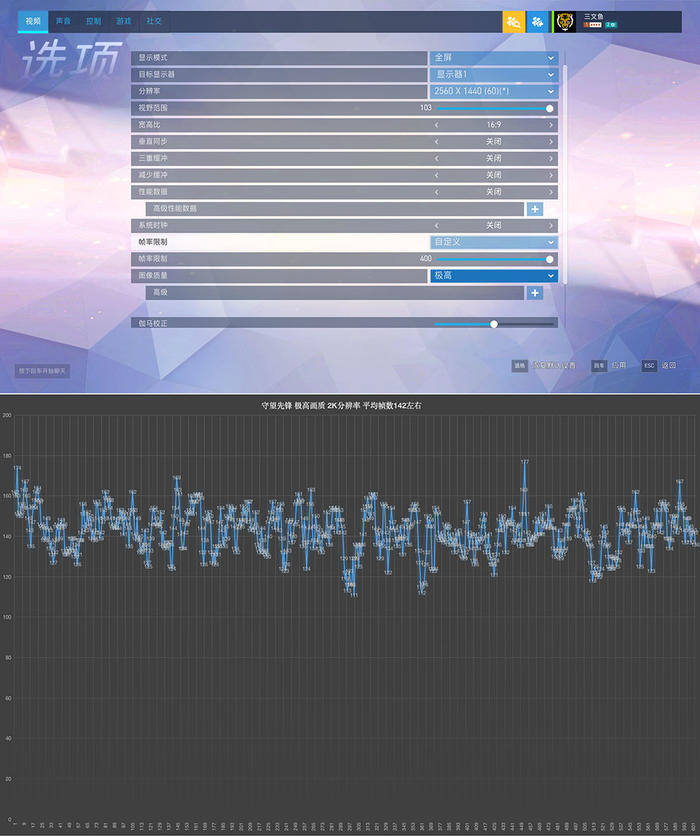The image size is (700, 836).
Task: Click the chat prompt box at bottom left
Action: coord(42,371)
